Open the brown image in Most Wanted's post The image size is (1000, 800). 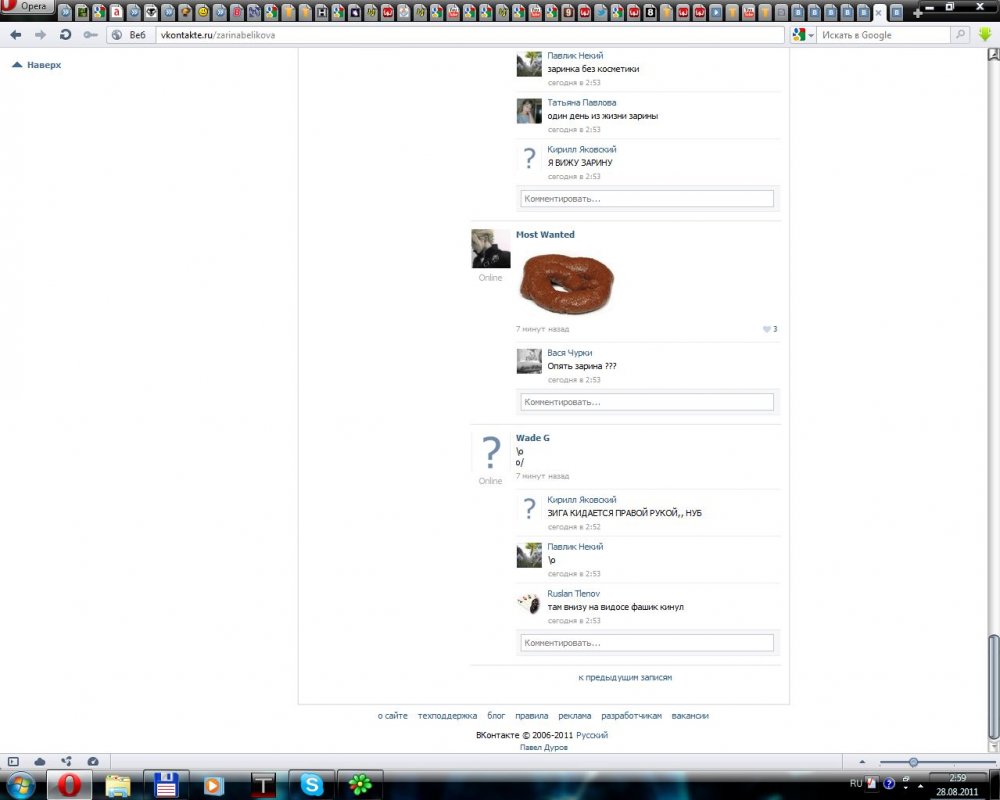click(x=566, y=283)
